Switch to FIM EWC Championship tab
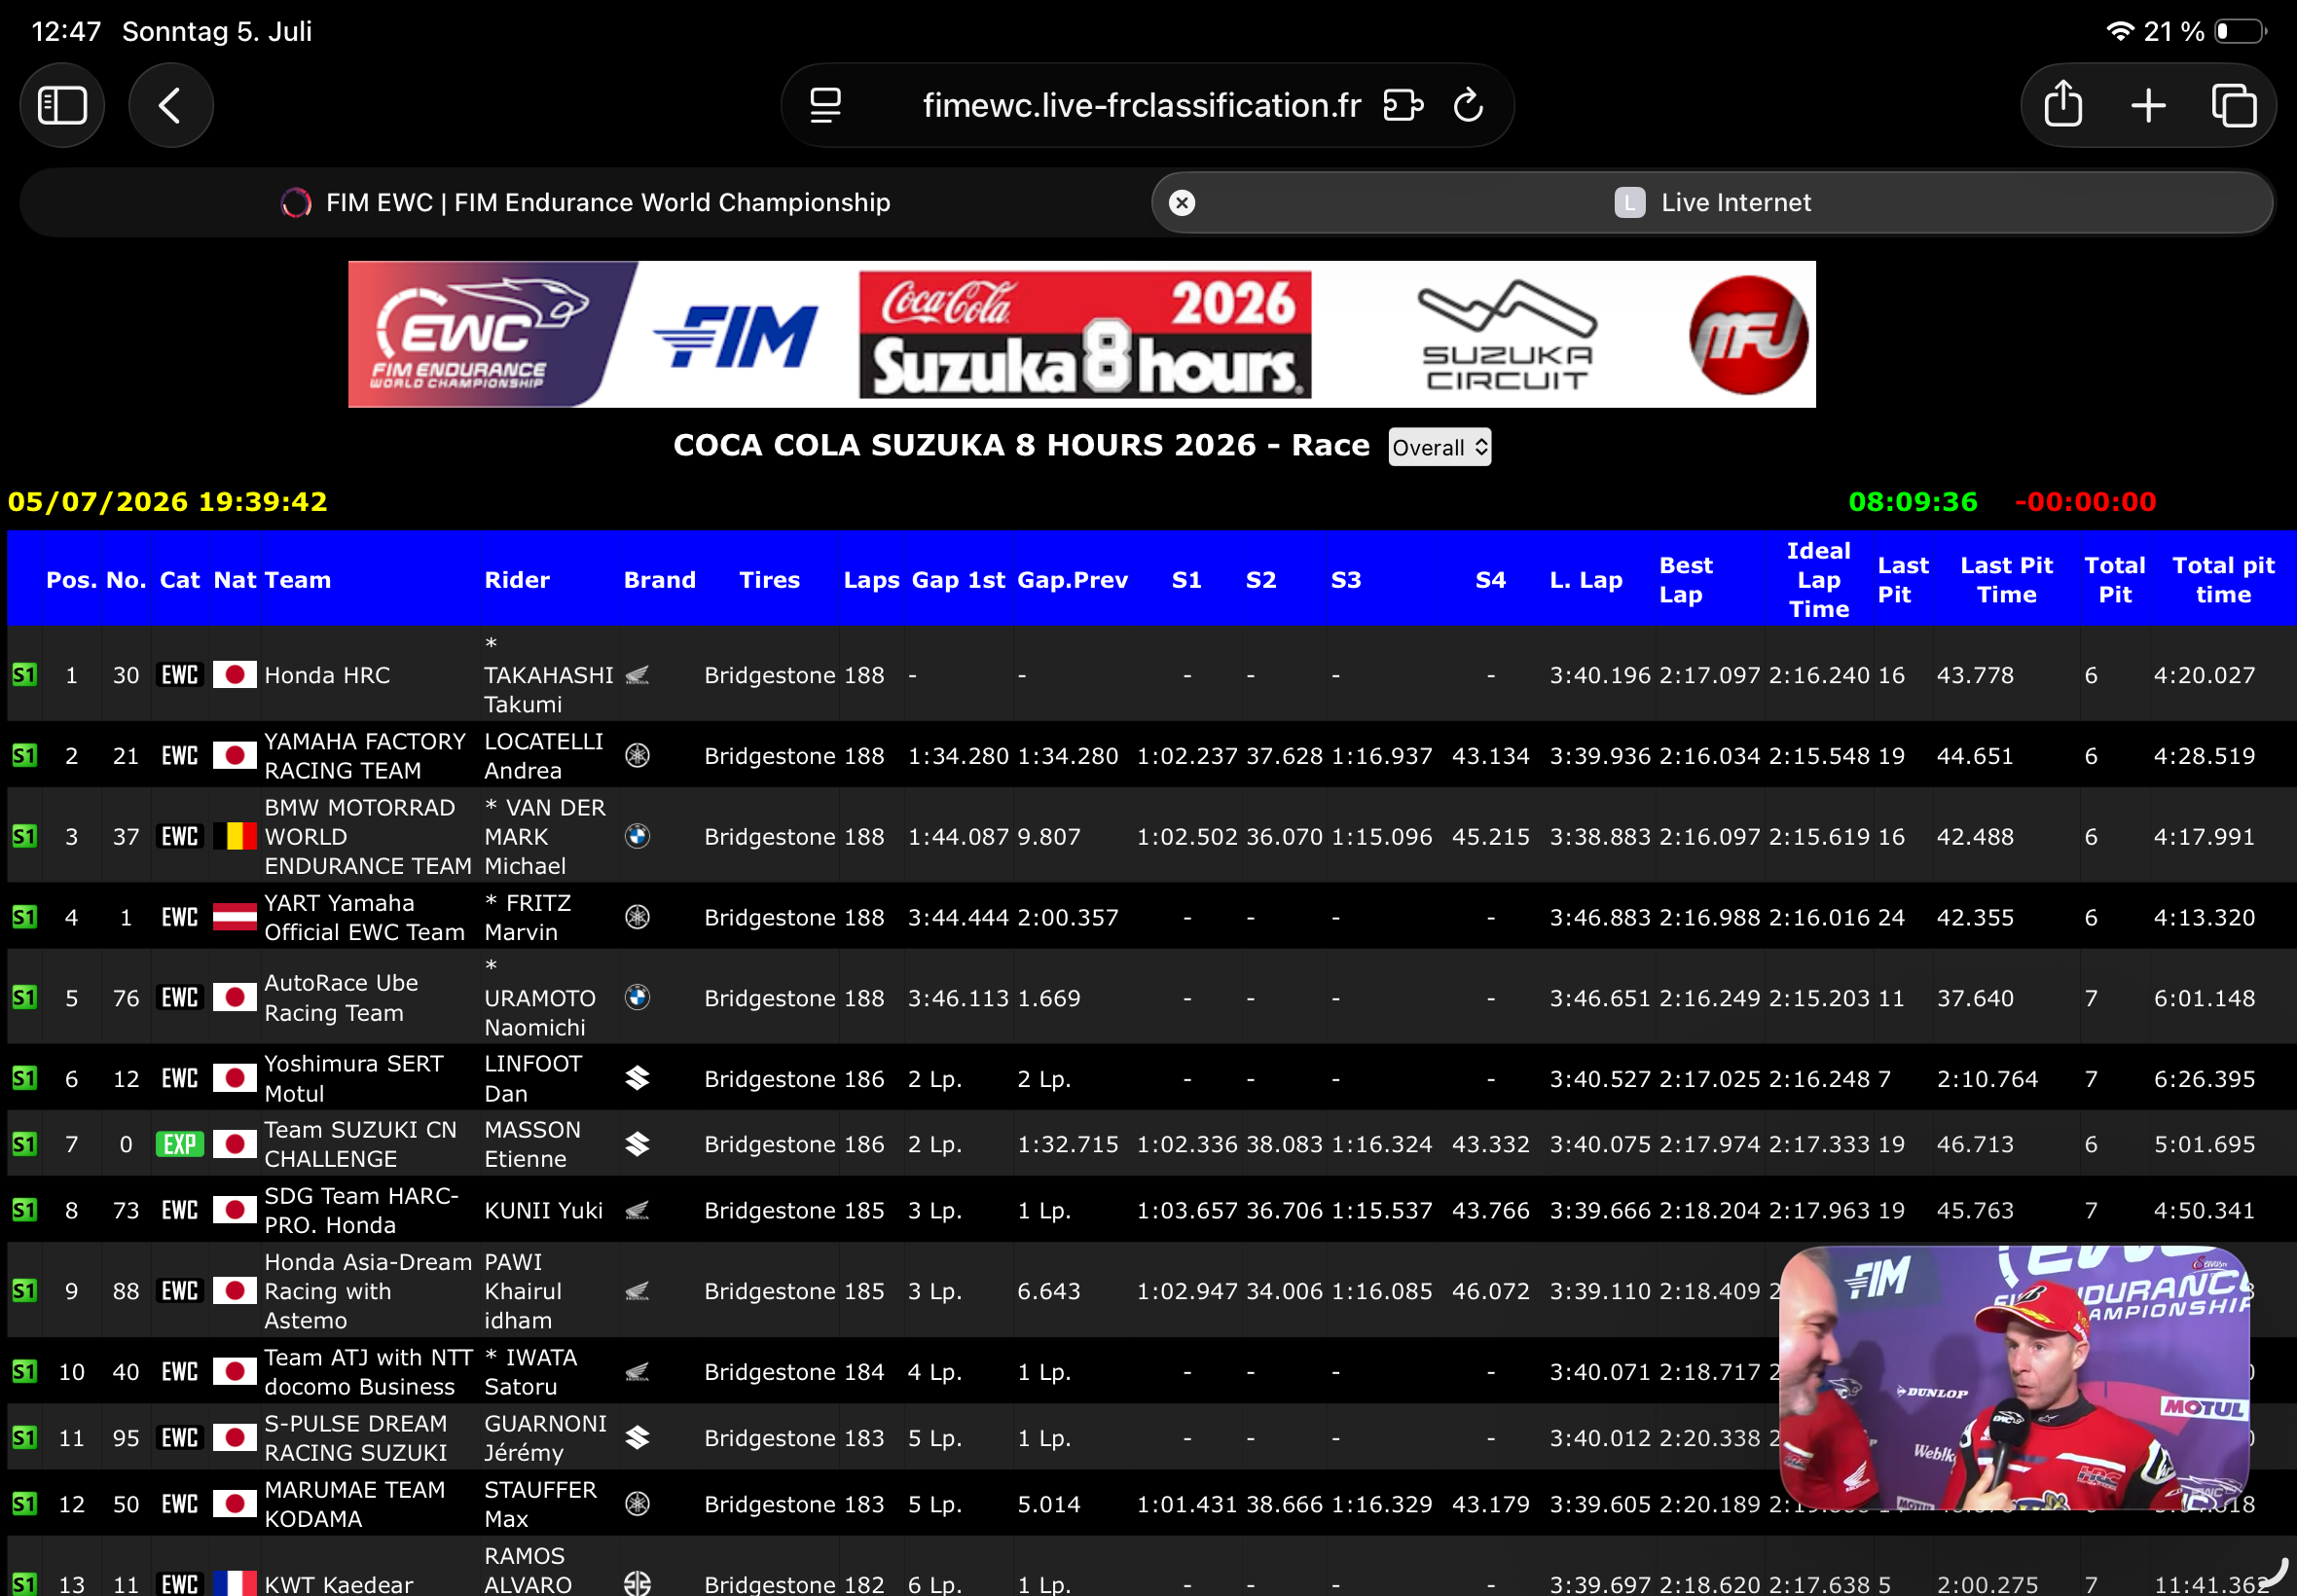2297x1596 pixels. click(586, 203)
